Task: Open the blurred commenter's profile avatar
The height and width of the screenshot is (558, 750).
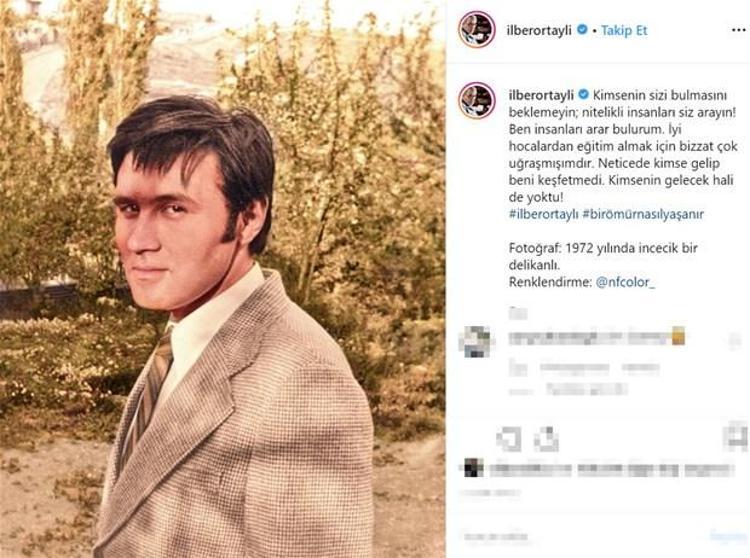Action: (x=476, y=342)
